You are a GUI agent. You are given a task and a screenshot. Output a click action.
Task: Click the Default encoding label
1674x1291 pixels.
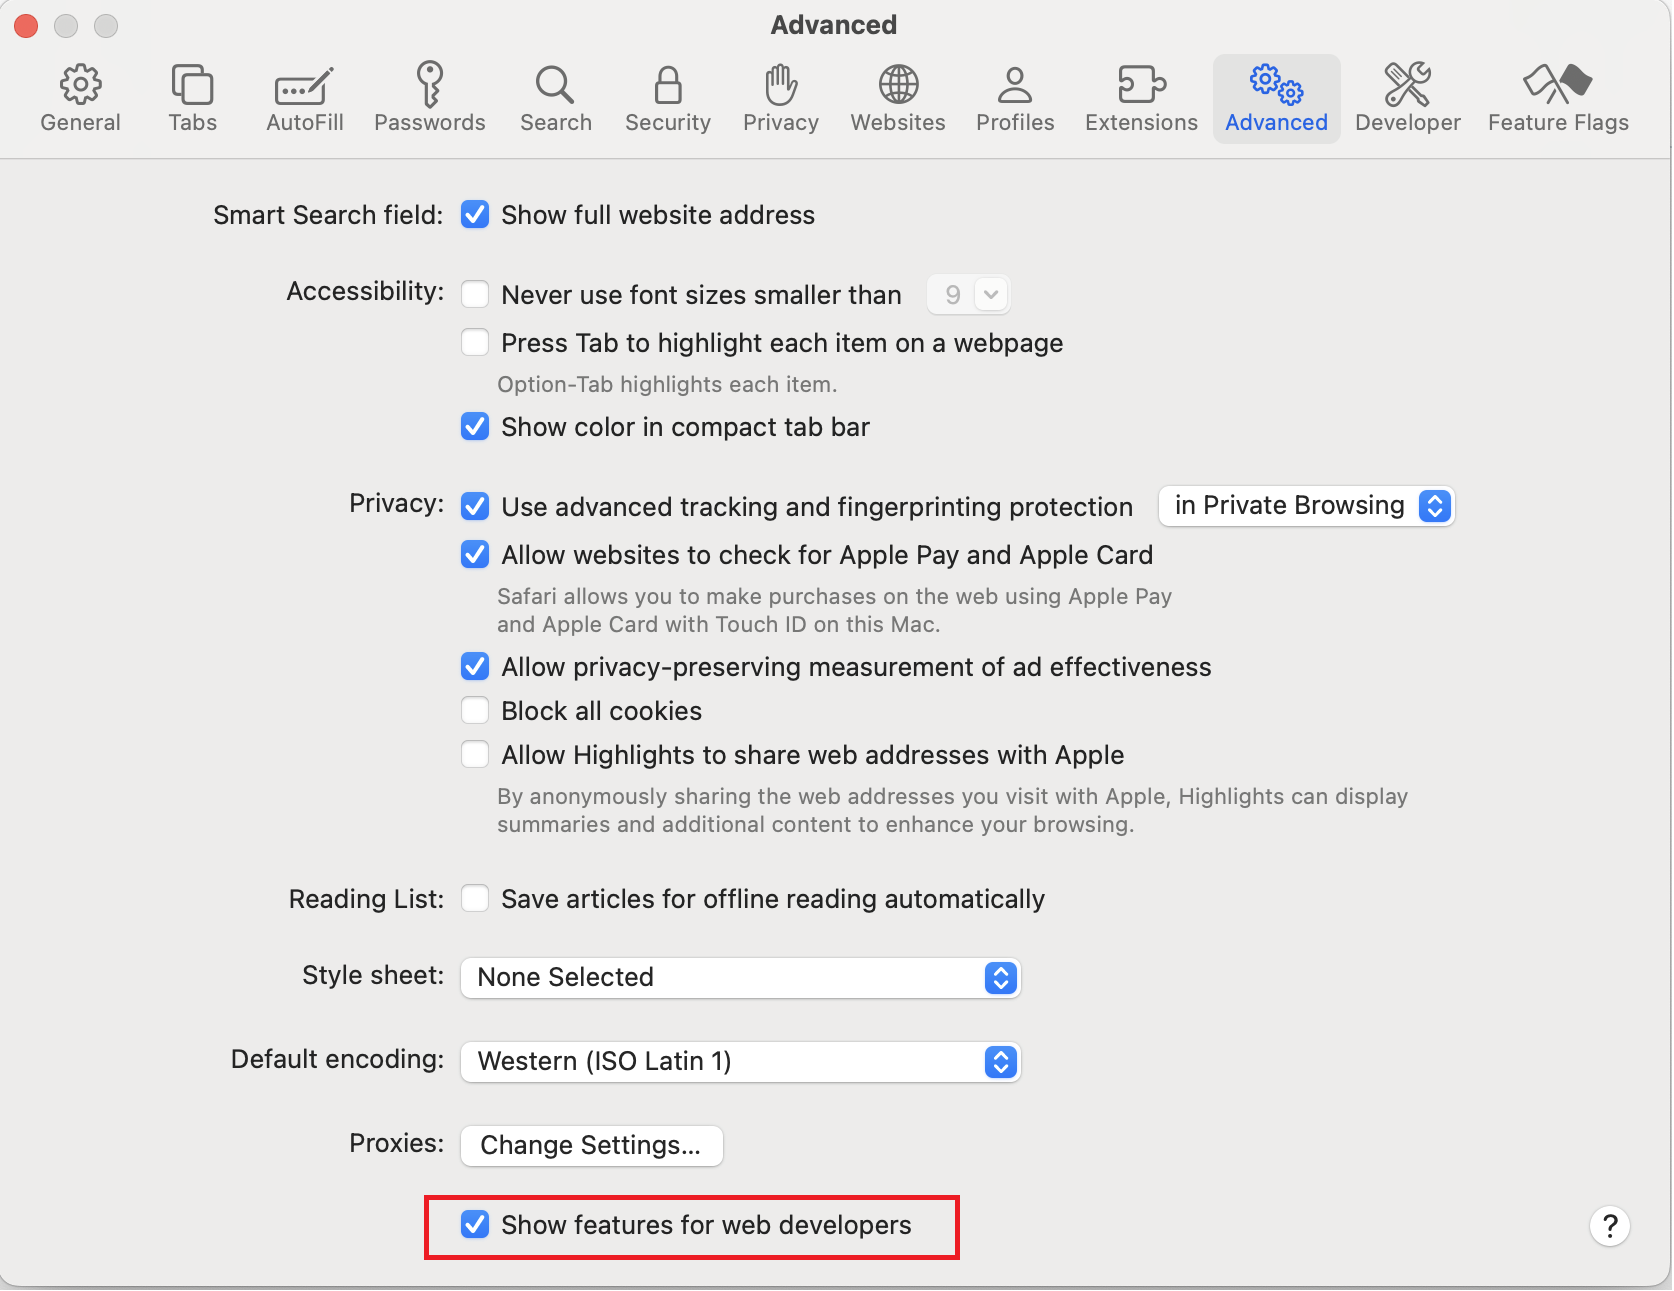pyautogui.click(x=337, y=1059)
